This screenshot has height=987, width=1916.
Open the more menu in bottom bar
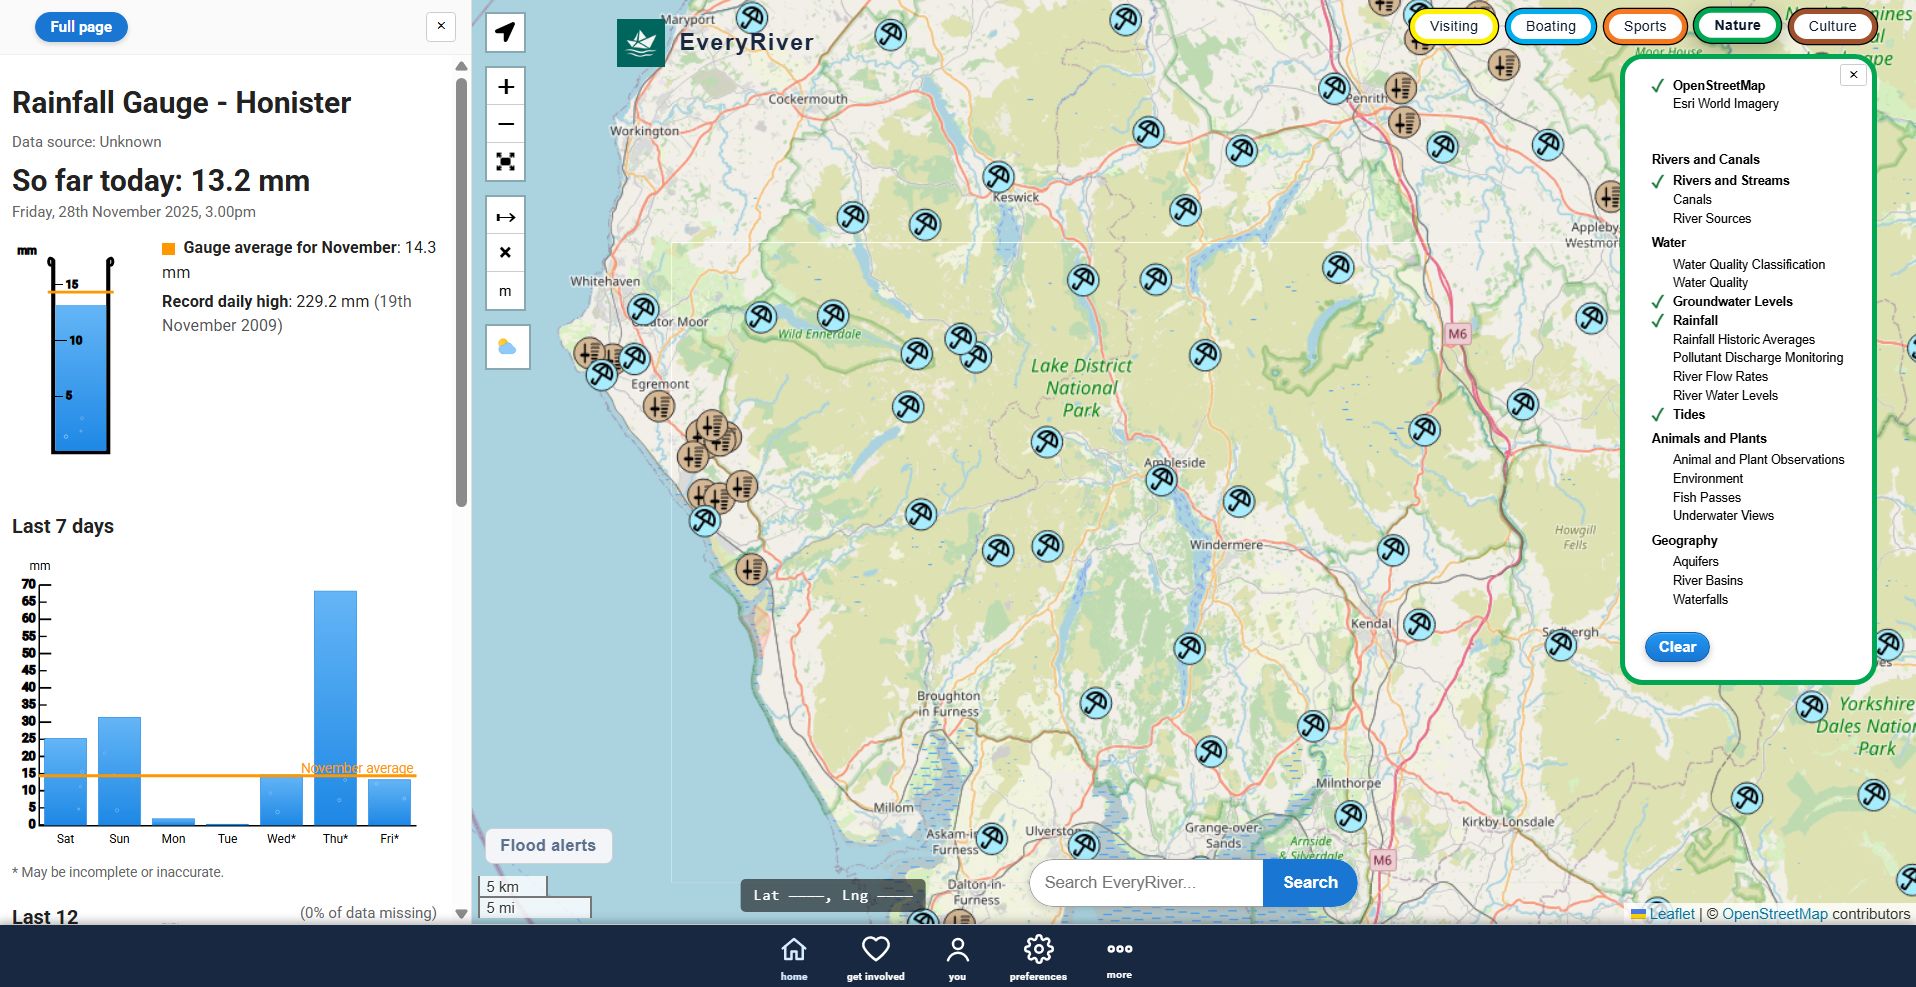coord(1119,957)
